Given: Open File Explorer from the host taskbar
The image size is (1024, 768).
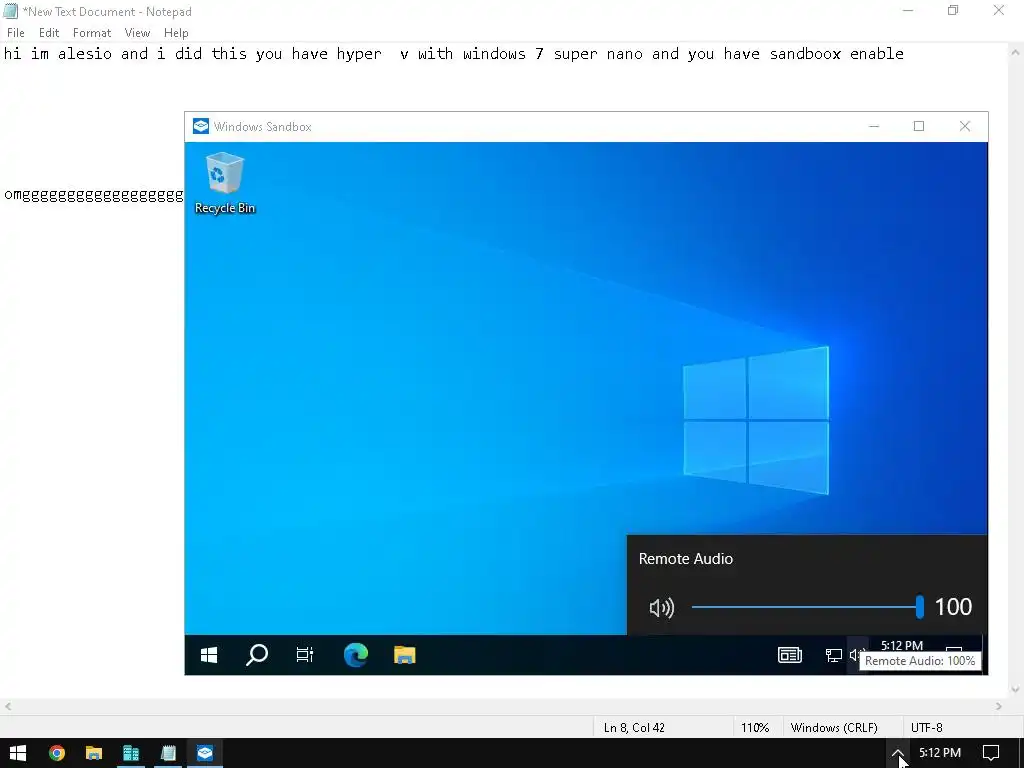Looking at the screenshot, I should coord(94,753).
